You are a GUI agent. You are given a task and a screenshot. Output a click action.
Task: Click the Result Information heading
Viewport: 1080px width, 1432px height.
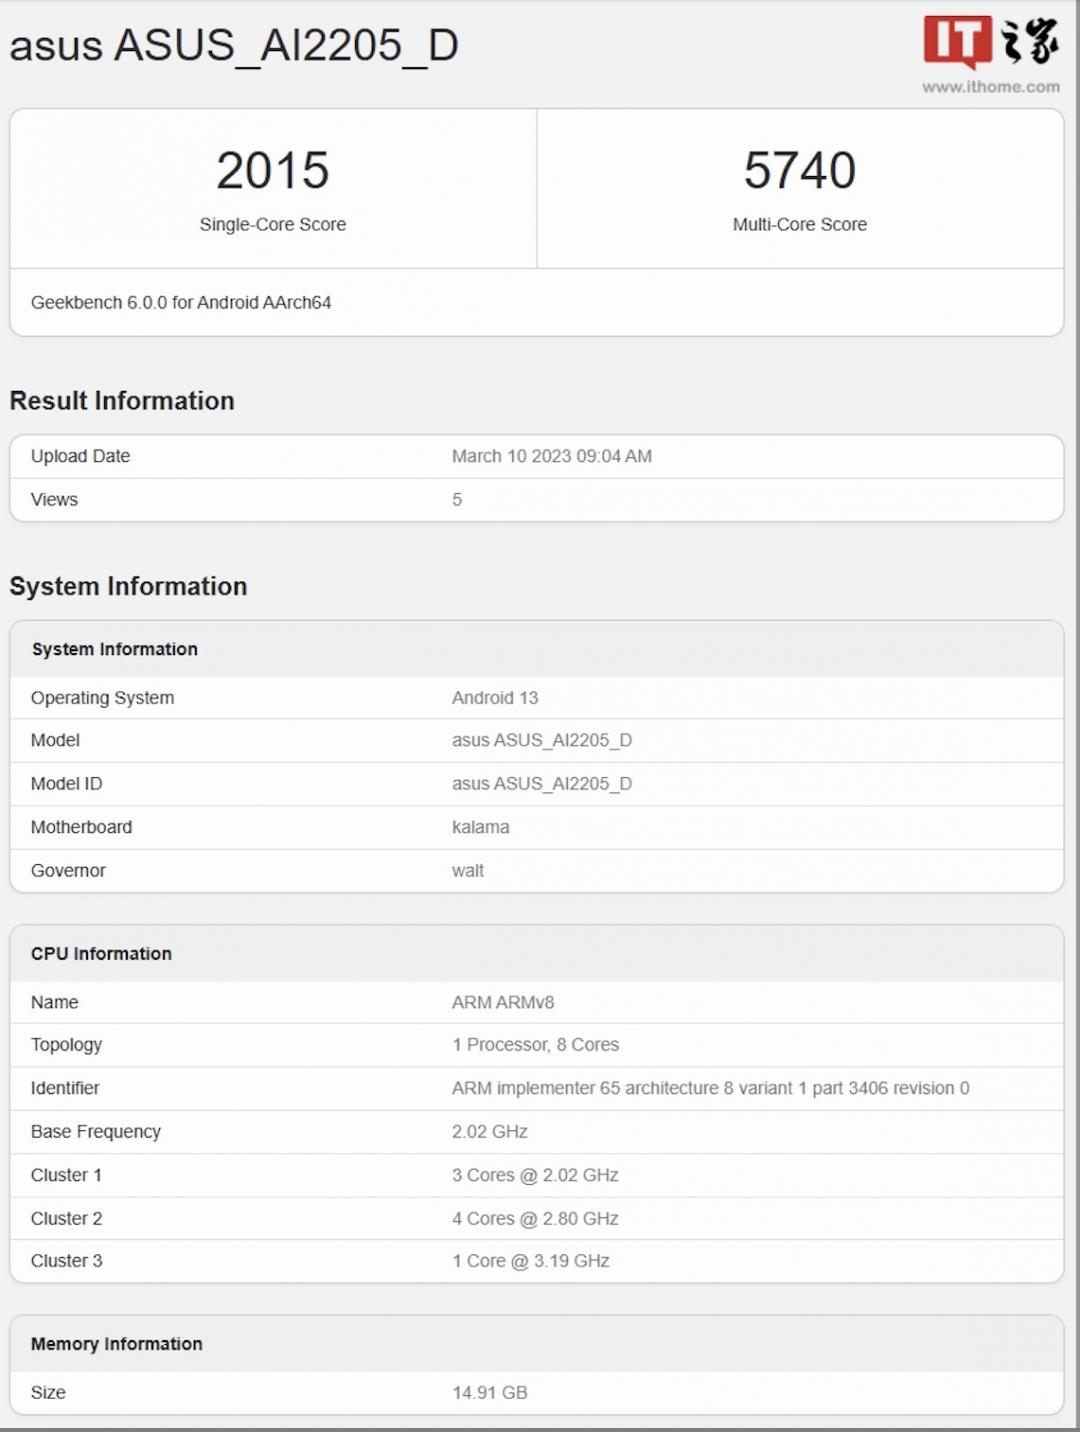click(x=122, y=401)
